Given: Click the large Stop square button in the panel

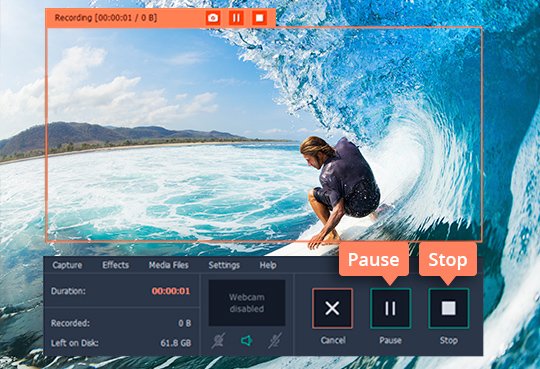Looking at the screenshot, I should [x=449, y=308].
